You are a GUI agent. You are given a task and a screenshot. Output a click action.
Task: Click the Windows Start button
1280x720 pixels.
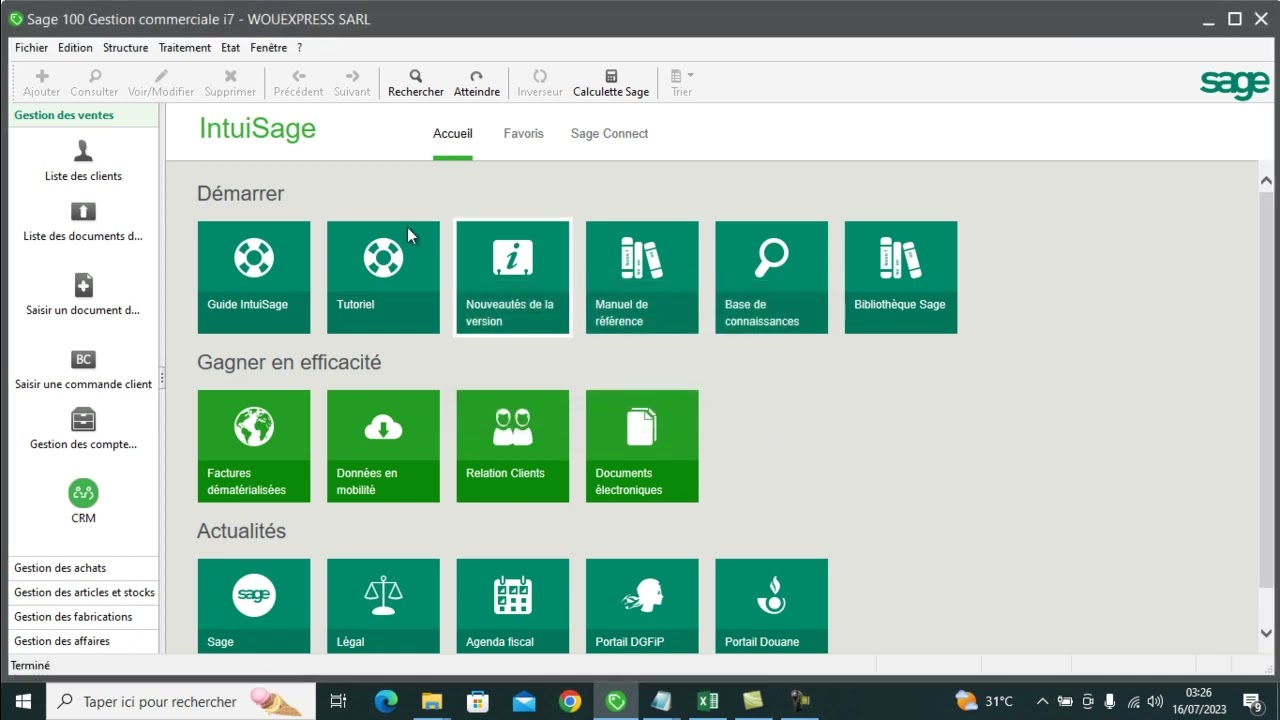coord(23,701)
